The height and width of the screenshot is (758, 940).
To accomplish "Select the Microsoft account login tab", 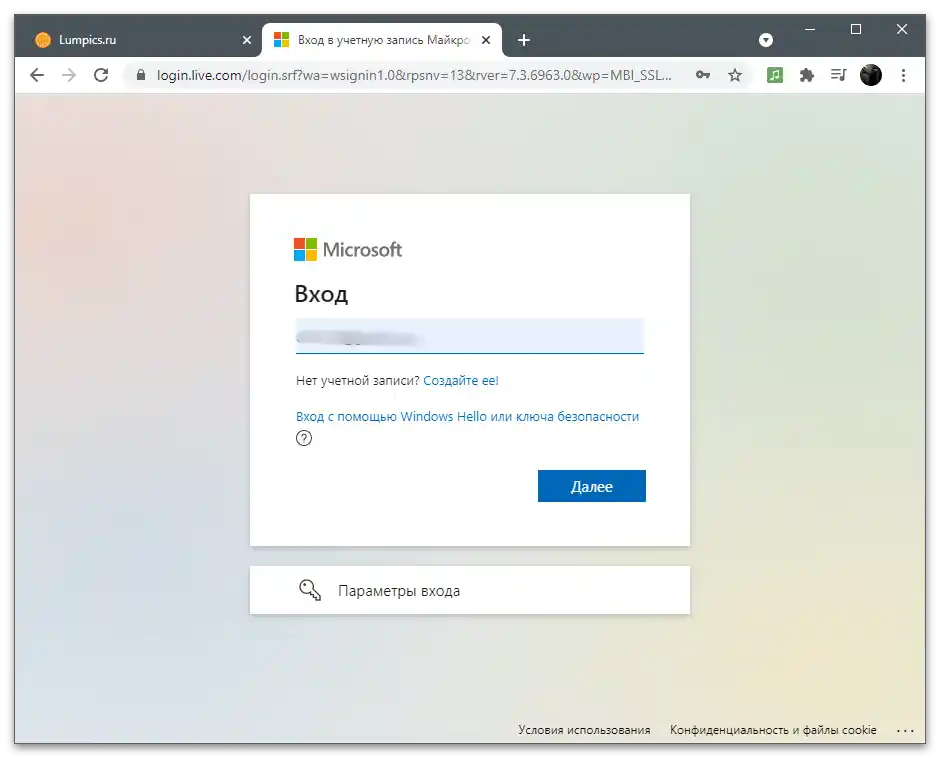I will click(x=382, y=40).
